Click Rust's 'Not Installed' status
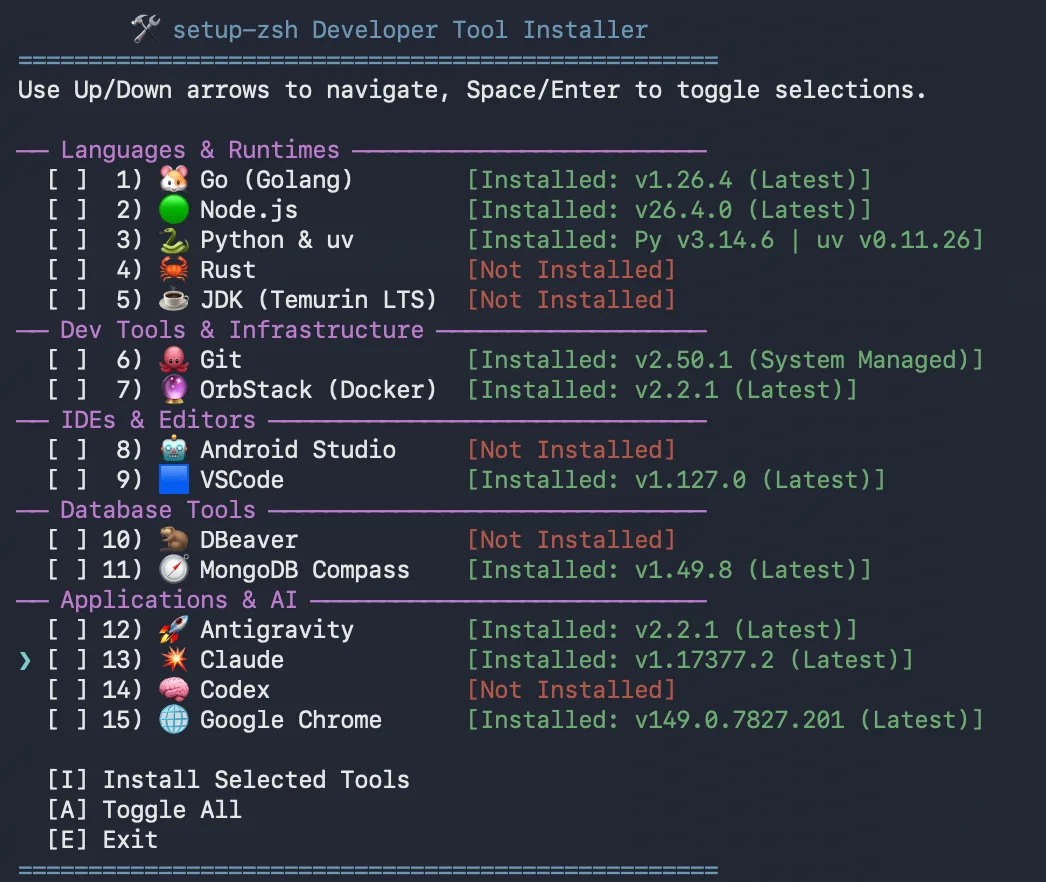1046x882 pixels. pyautogui.click(x=572, y=270)
